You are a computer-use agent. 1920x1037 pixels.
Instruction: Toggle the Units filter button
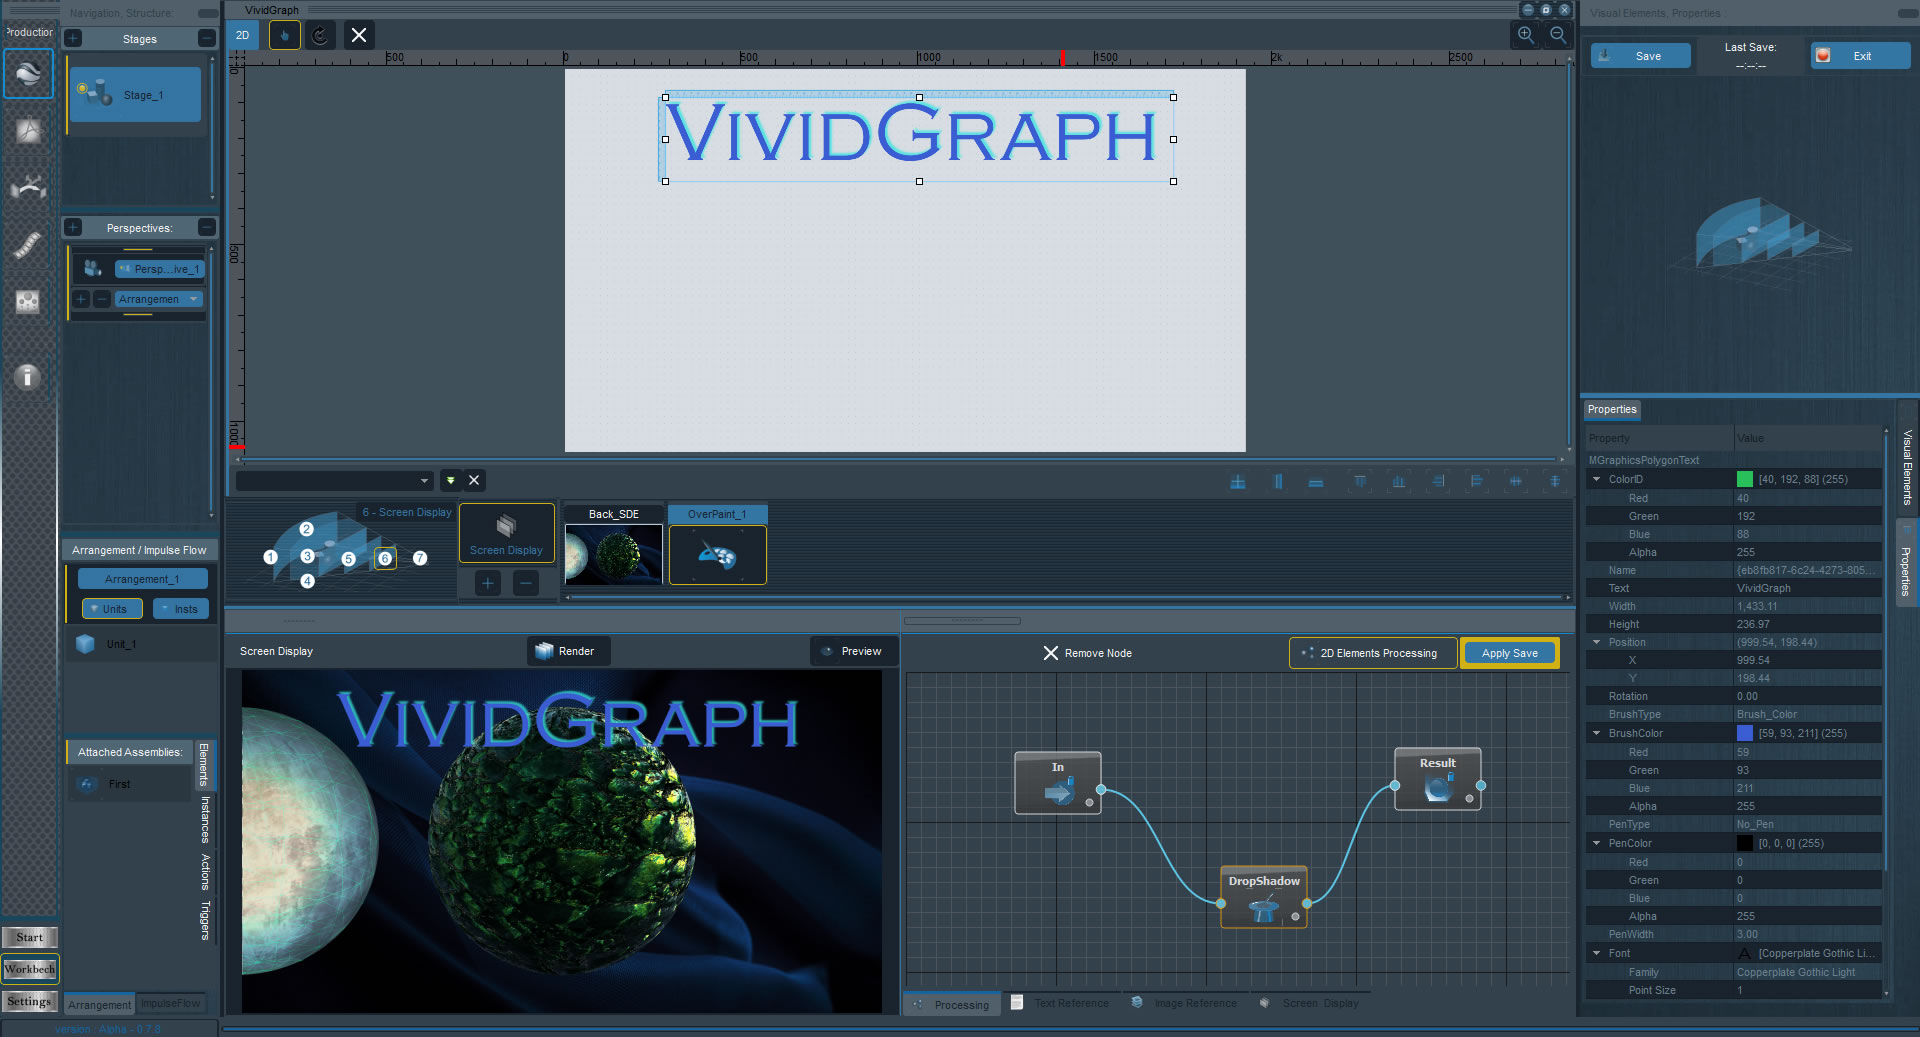click(112, 609)
